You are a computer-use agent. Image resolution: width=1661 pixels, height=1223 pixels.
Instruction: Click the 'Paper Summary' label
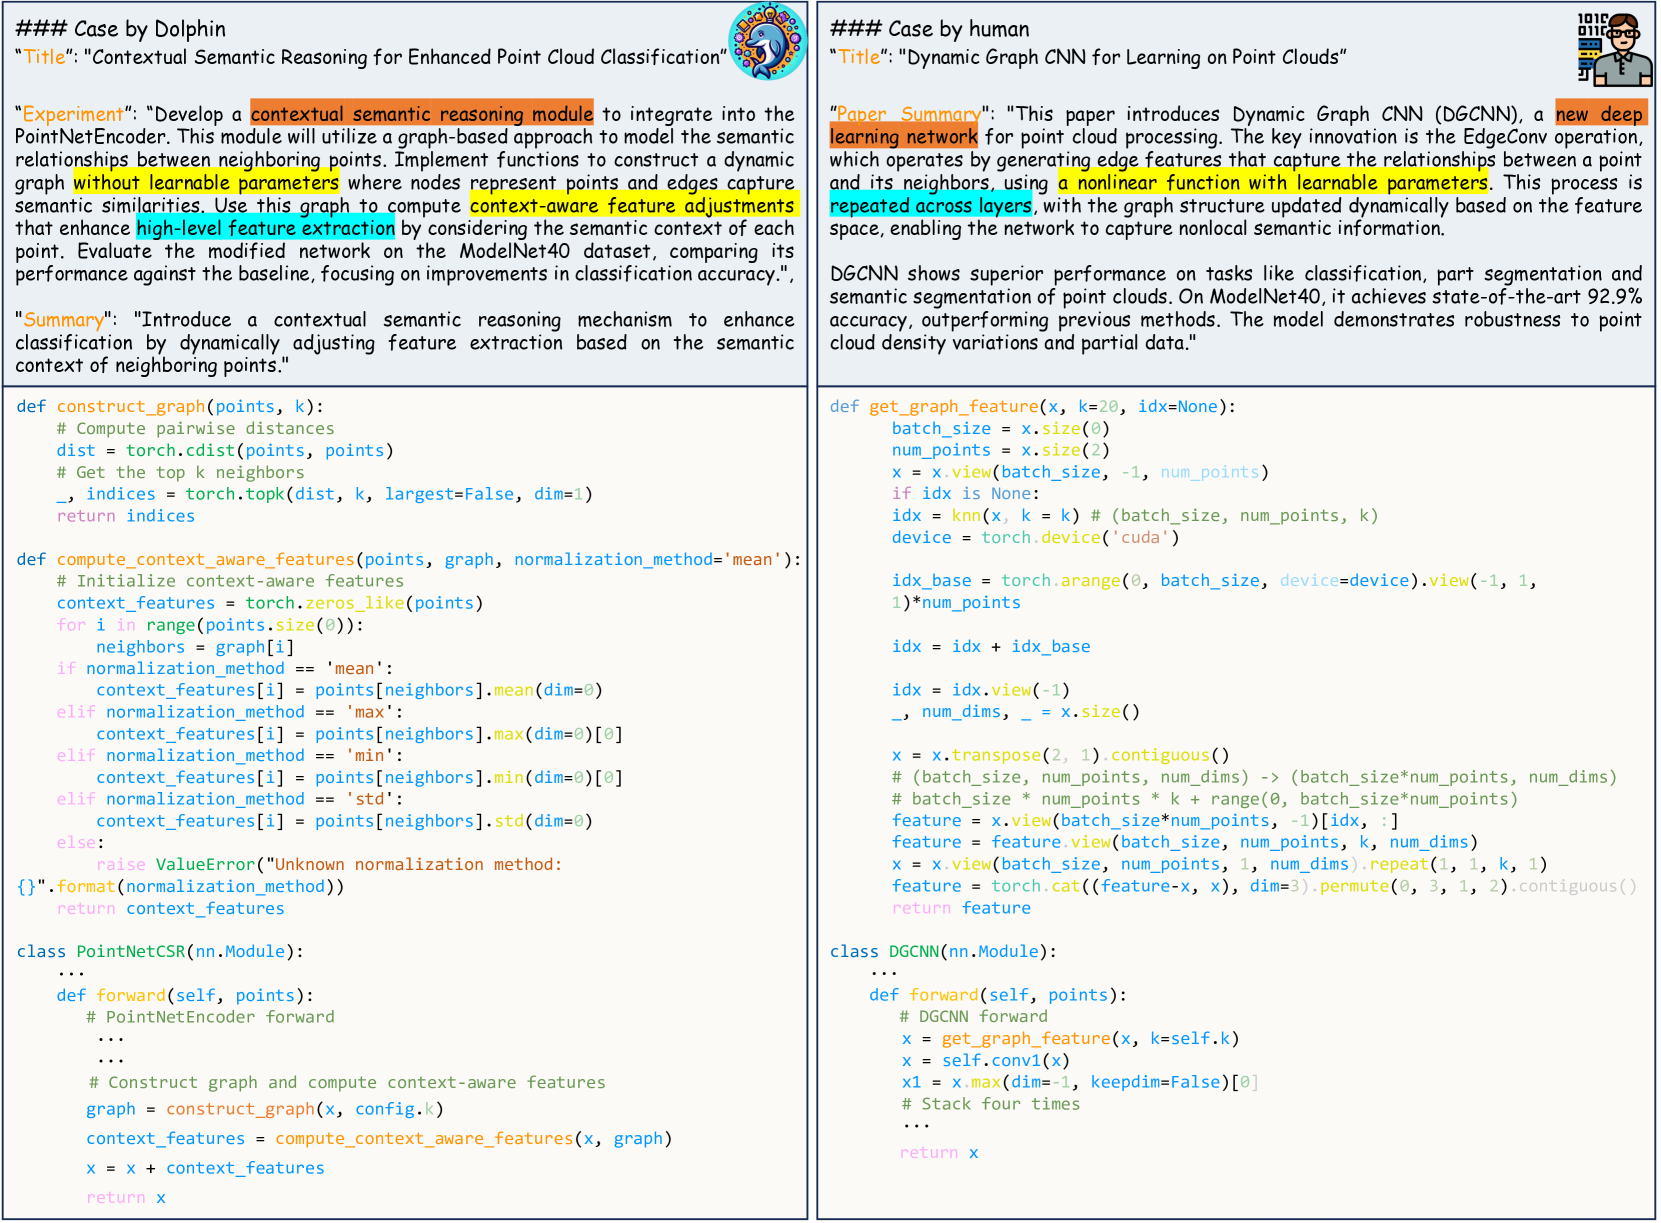(x=907, y=114)
